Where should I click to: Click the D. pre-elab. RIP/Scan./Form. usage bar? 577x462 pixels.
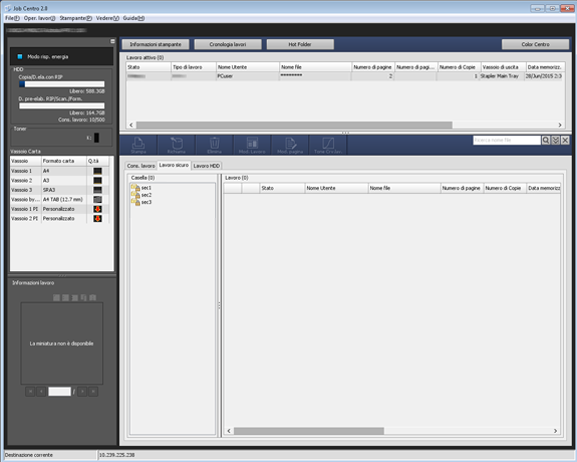(62, 106)
